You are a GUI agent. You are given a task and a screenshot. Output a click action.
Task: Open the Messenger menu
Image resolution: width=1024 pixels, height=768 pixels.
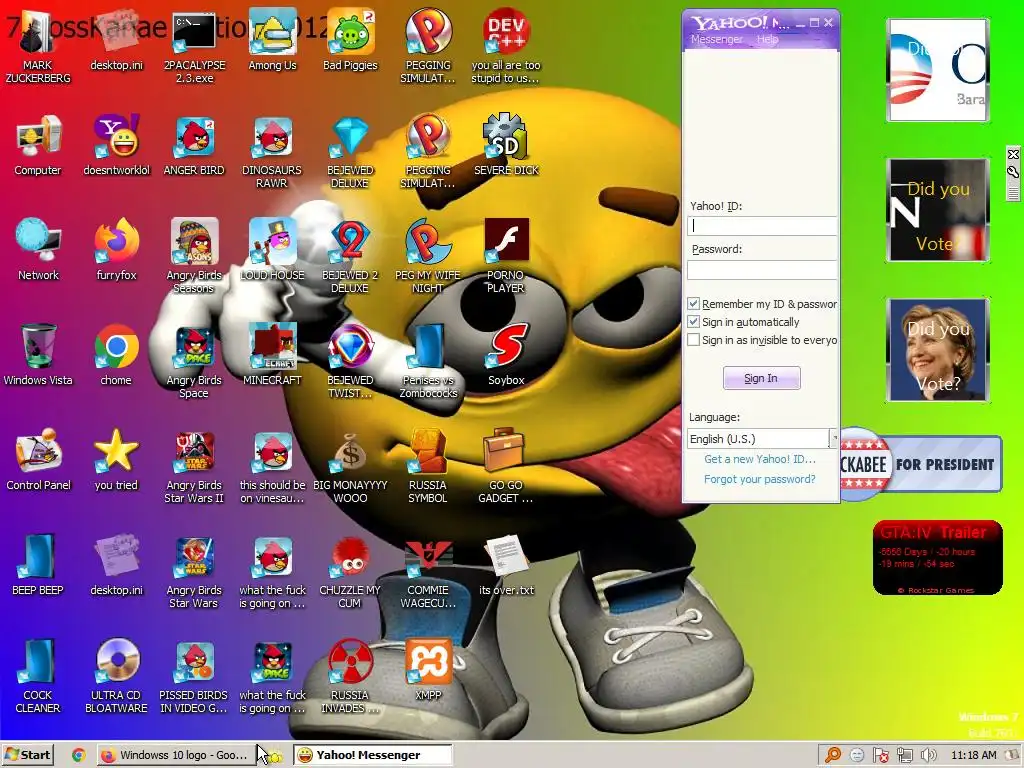coord(716,39)
